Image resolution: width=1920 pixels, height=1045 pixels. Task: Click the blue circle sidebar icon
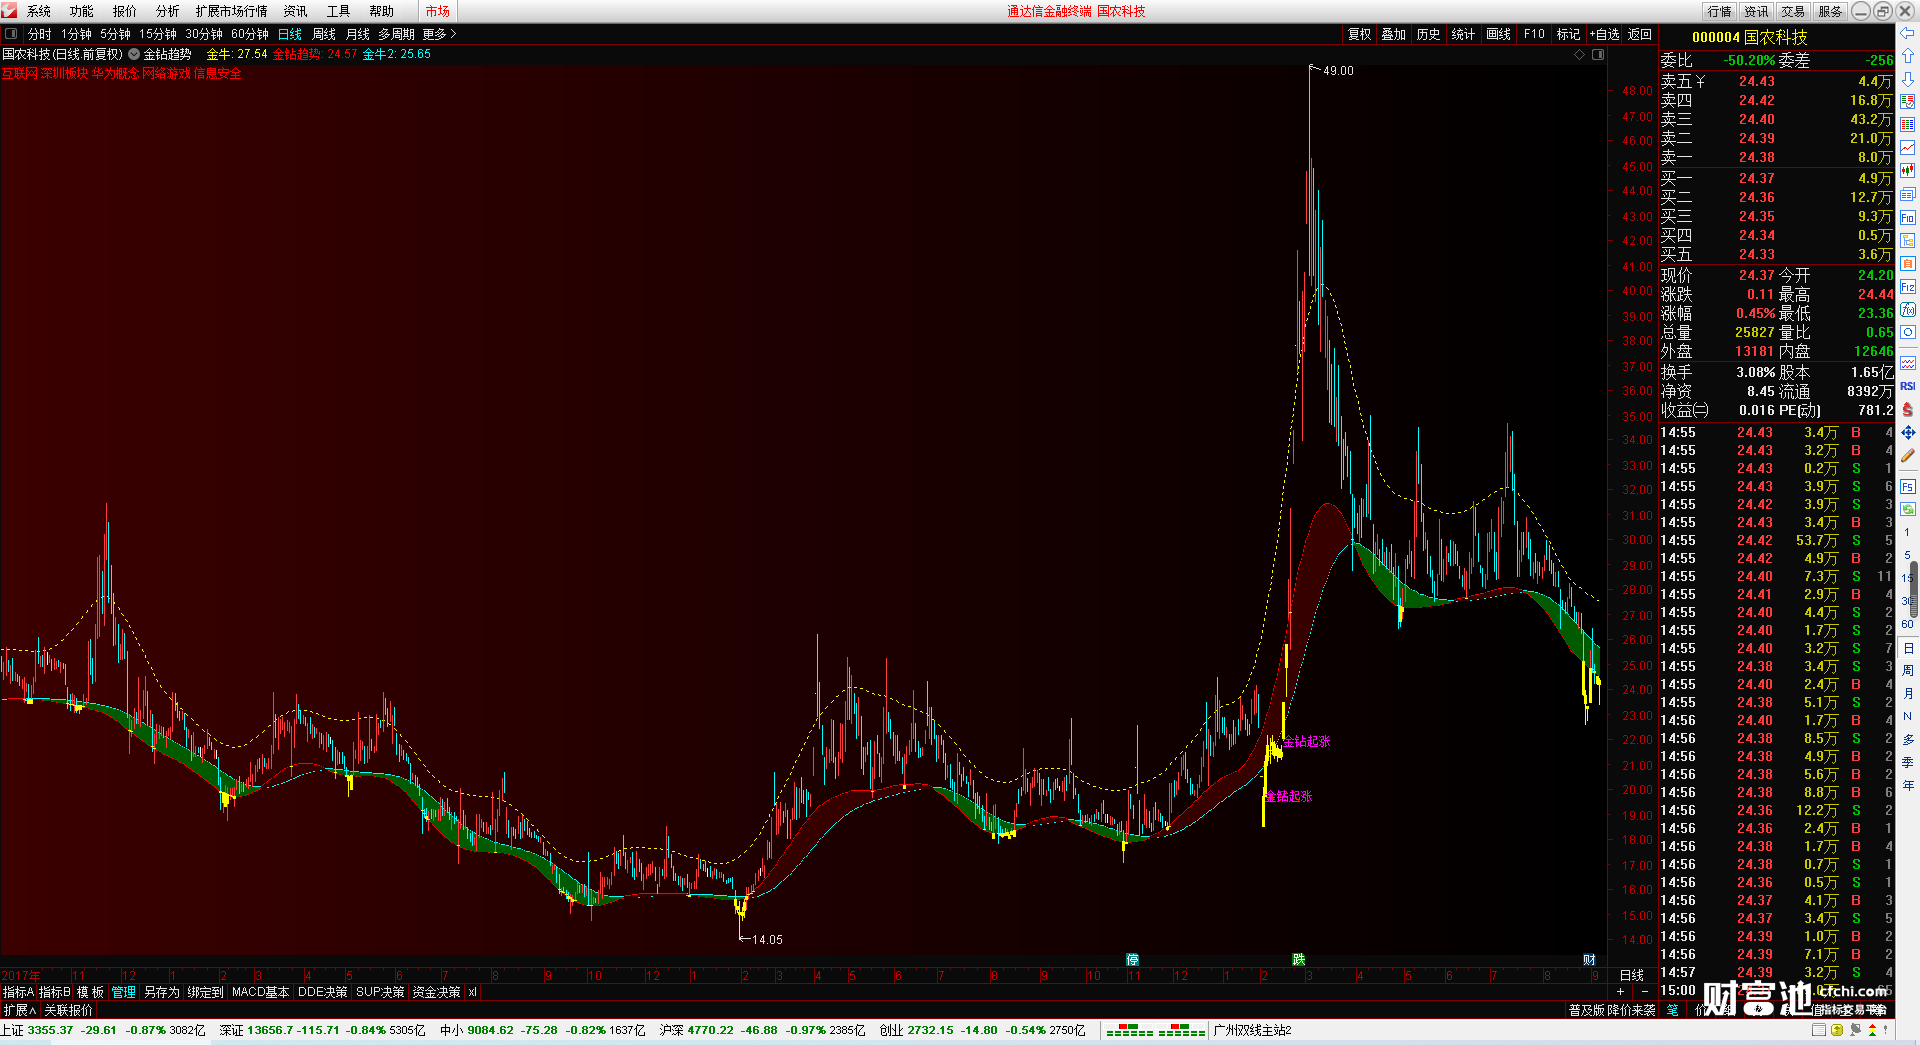[1907, 333]
